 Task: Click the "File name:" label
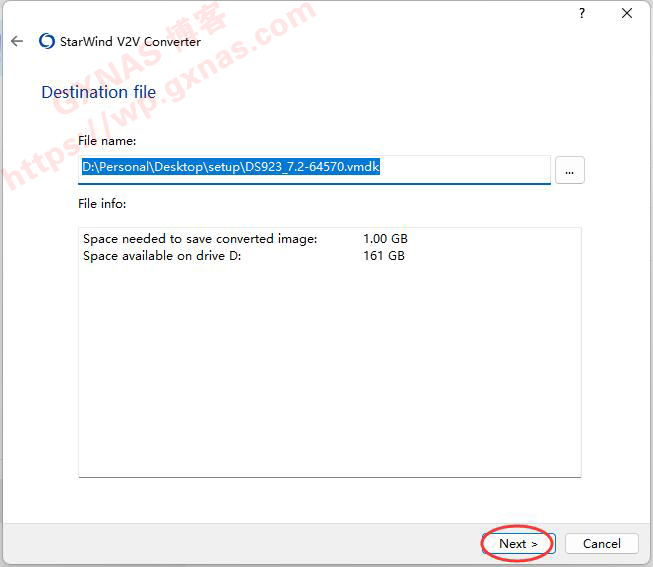(107, 141)
